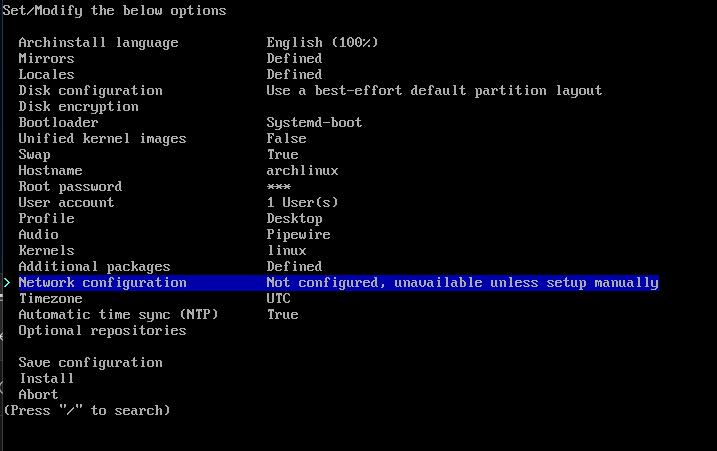Click the True value beside NTP
This screenshot has height=451, width=717.
283,315
